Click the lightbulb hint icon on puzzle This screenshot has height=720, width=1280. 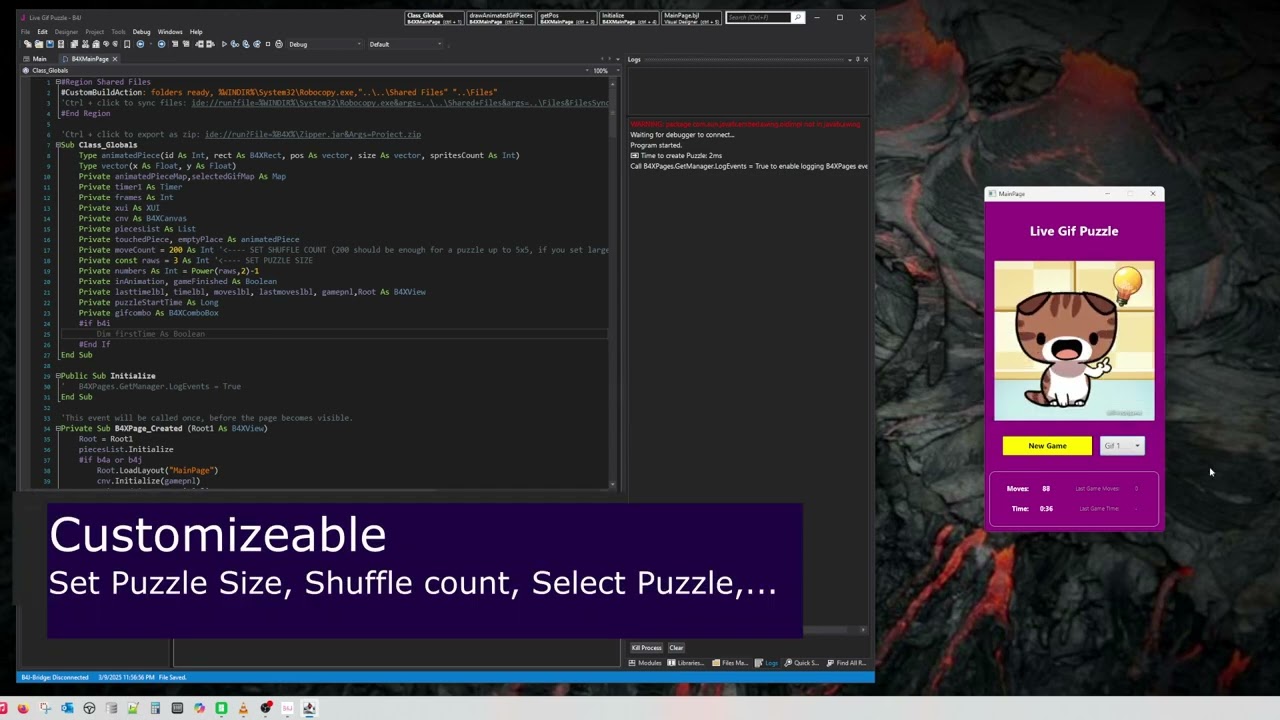tap(1127, 283)
